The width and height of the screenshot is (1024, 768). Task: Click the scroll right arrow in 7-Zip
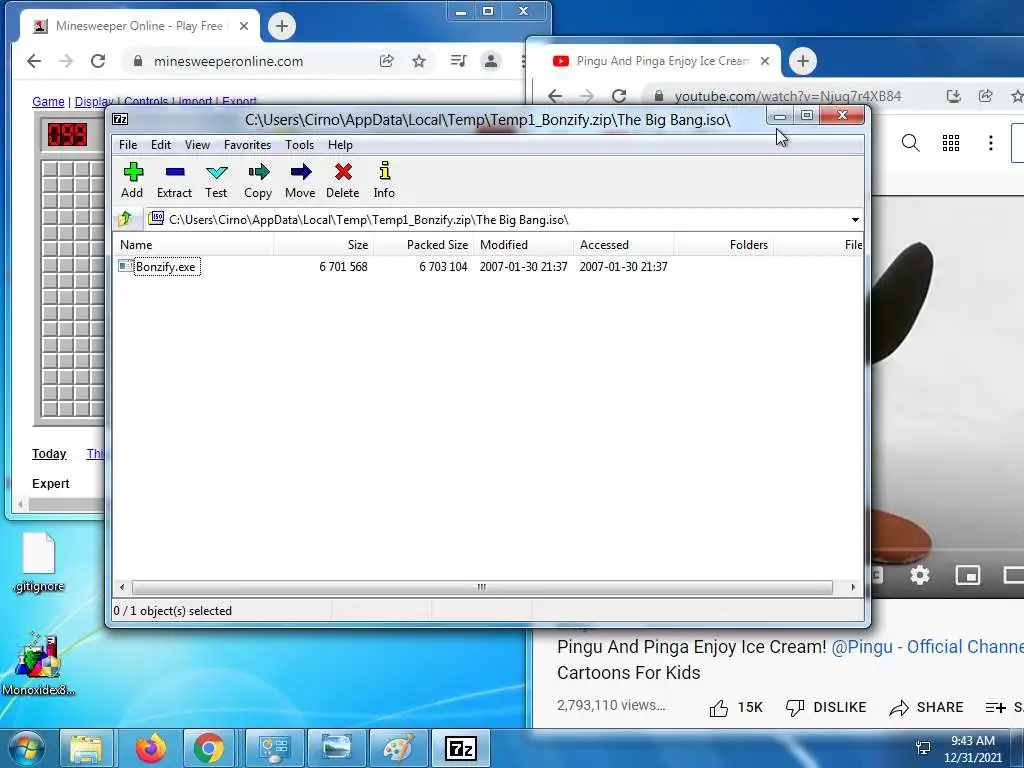tap(853, 587)
